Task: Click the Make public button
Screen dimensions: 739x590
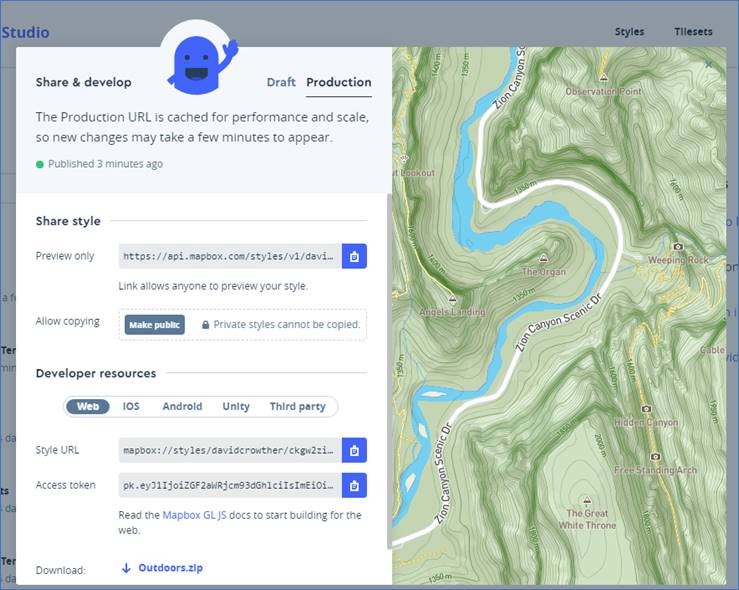Action: point(155,325)
